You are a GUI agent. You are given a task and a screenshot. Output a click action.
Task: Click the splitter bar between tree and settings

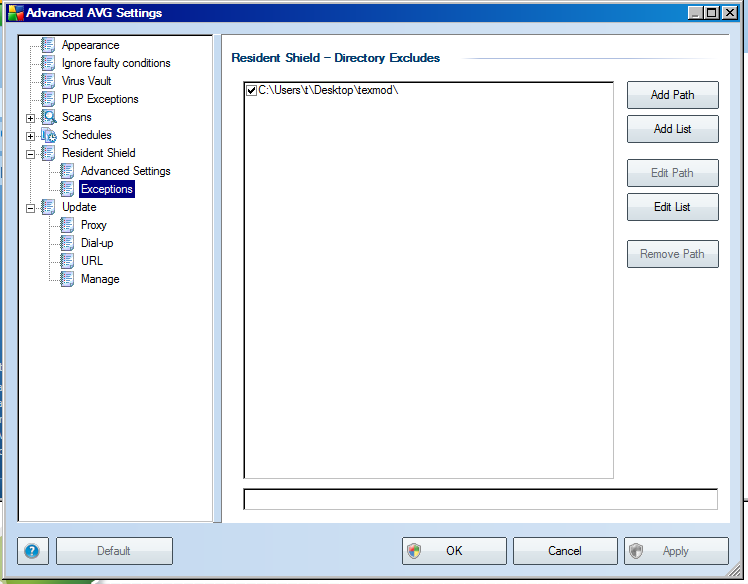[x=218, y=279]
